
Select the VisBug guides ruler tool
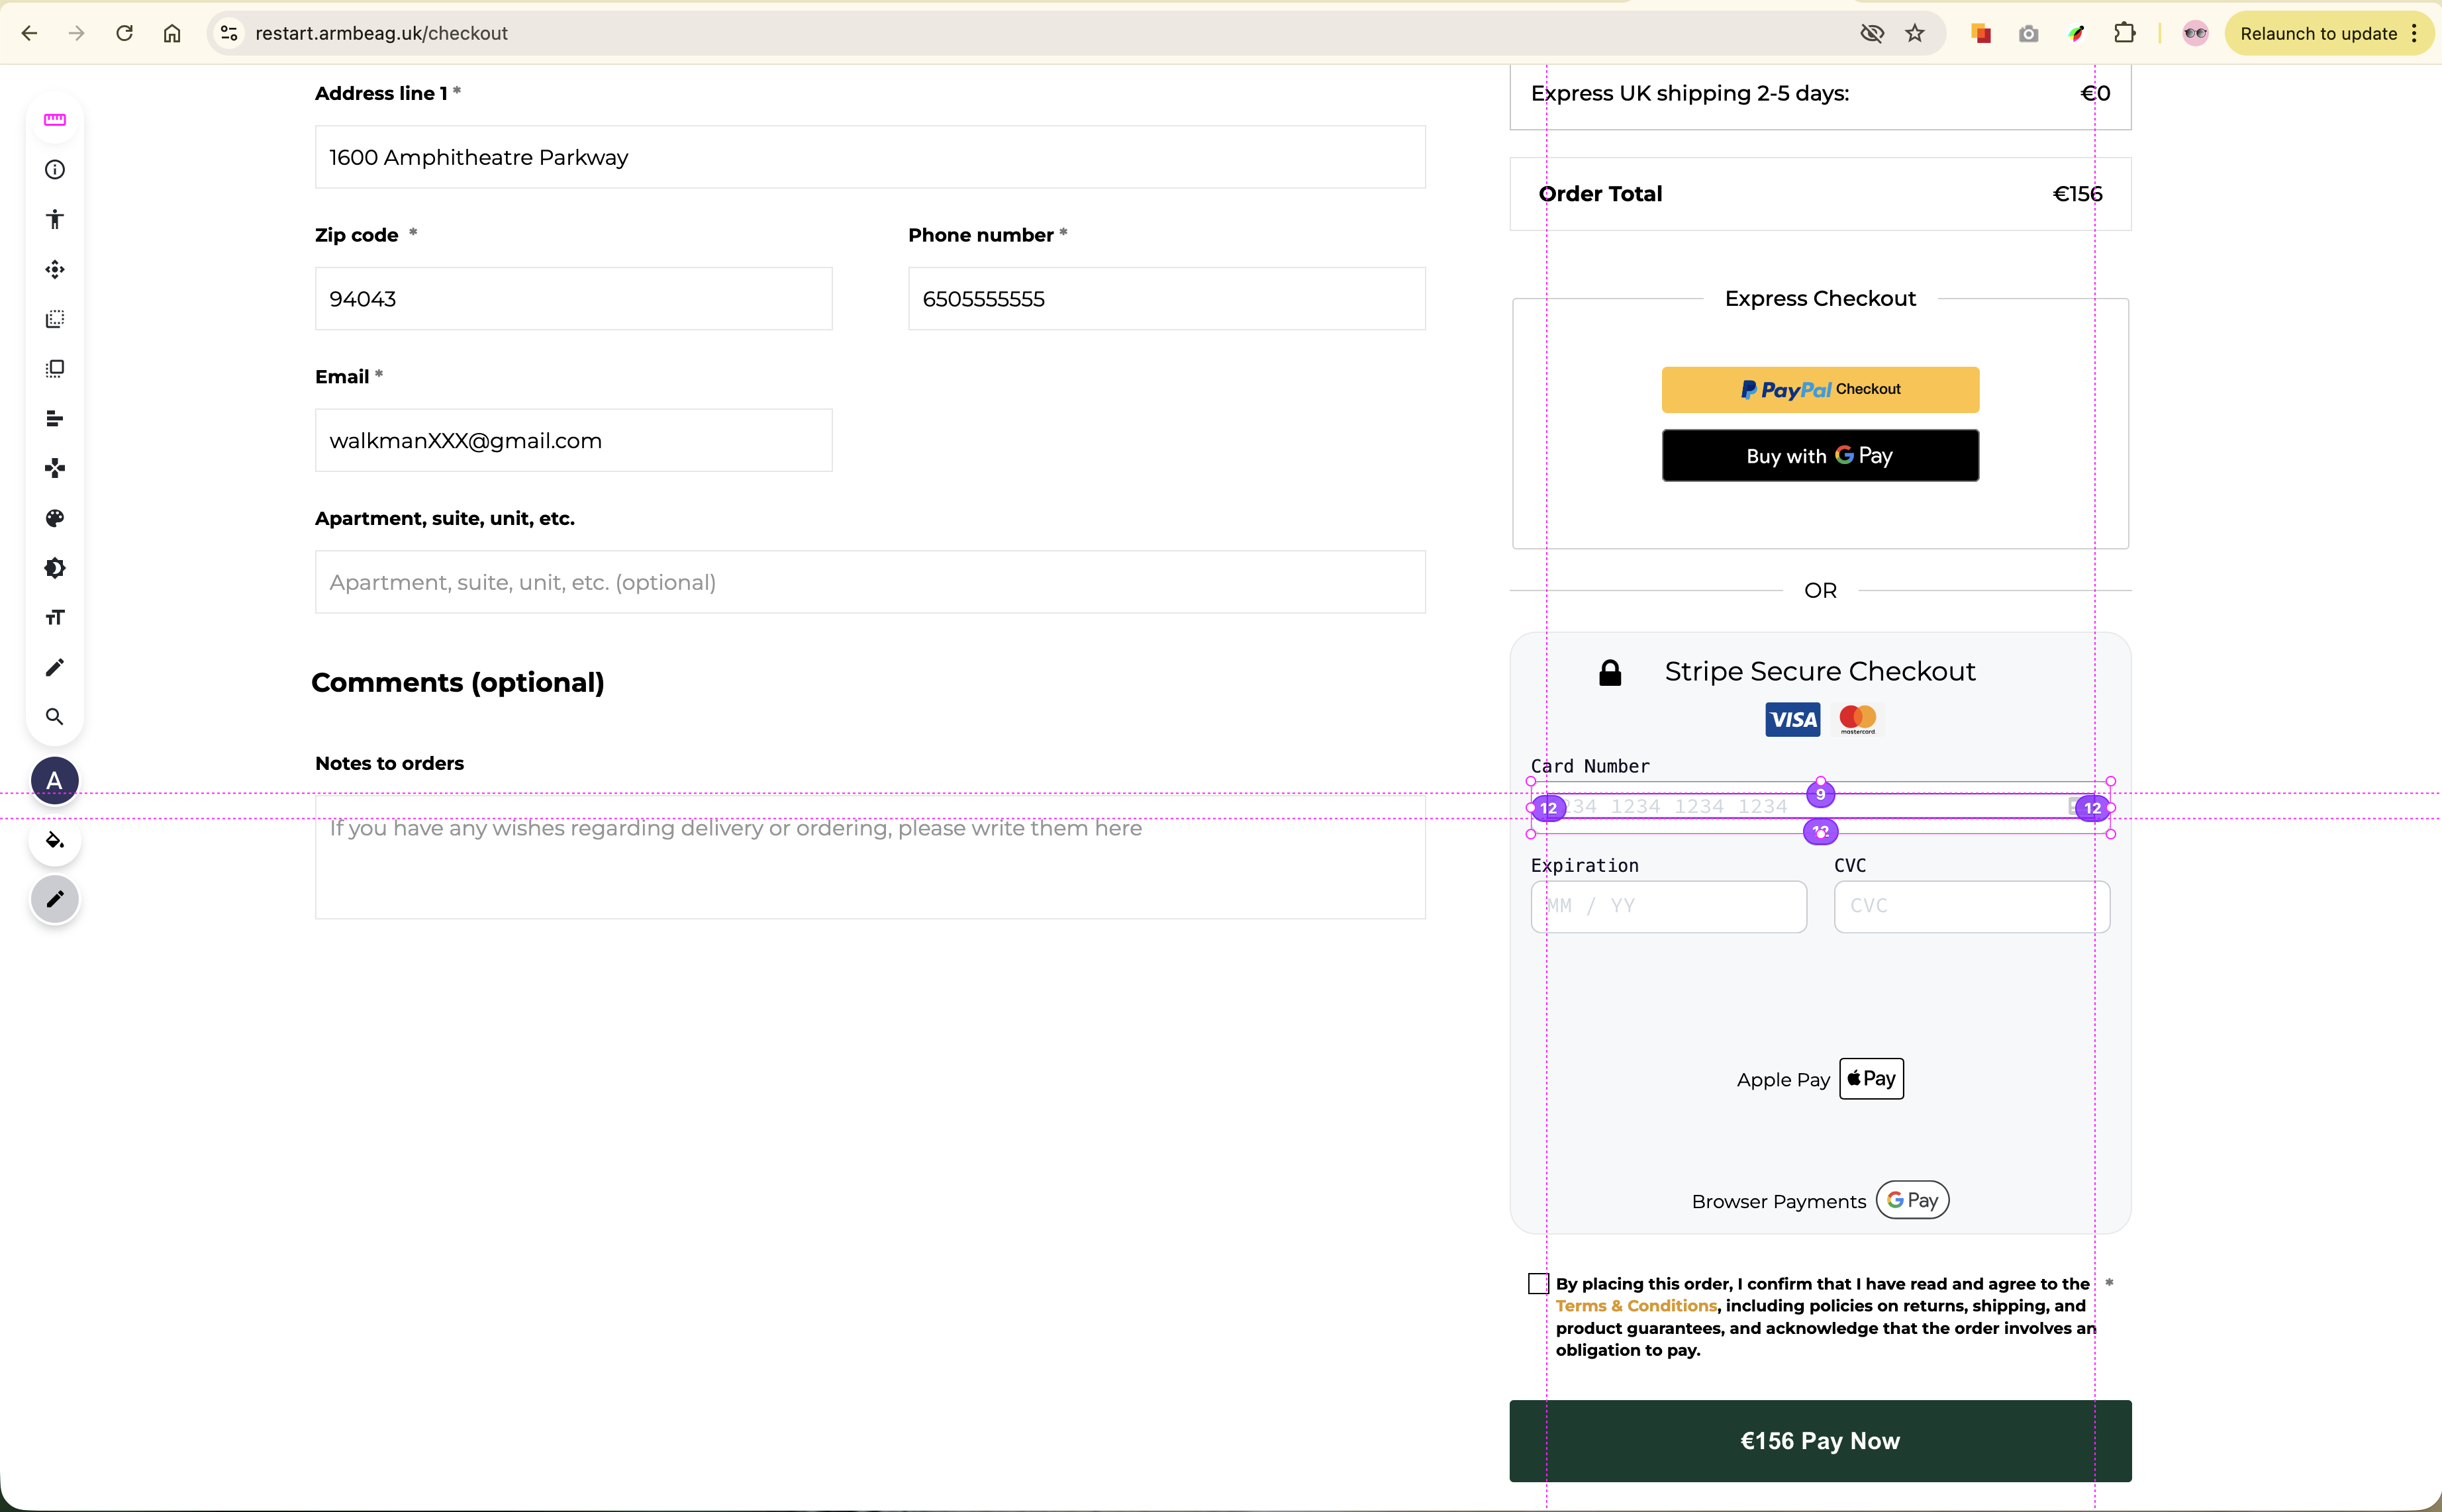pos(55,120)
